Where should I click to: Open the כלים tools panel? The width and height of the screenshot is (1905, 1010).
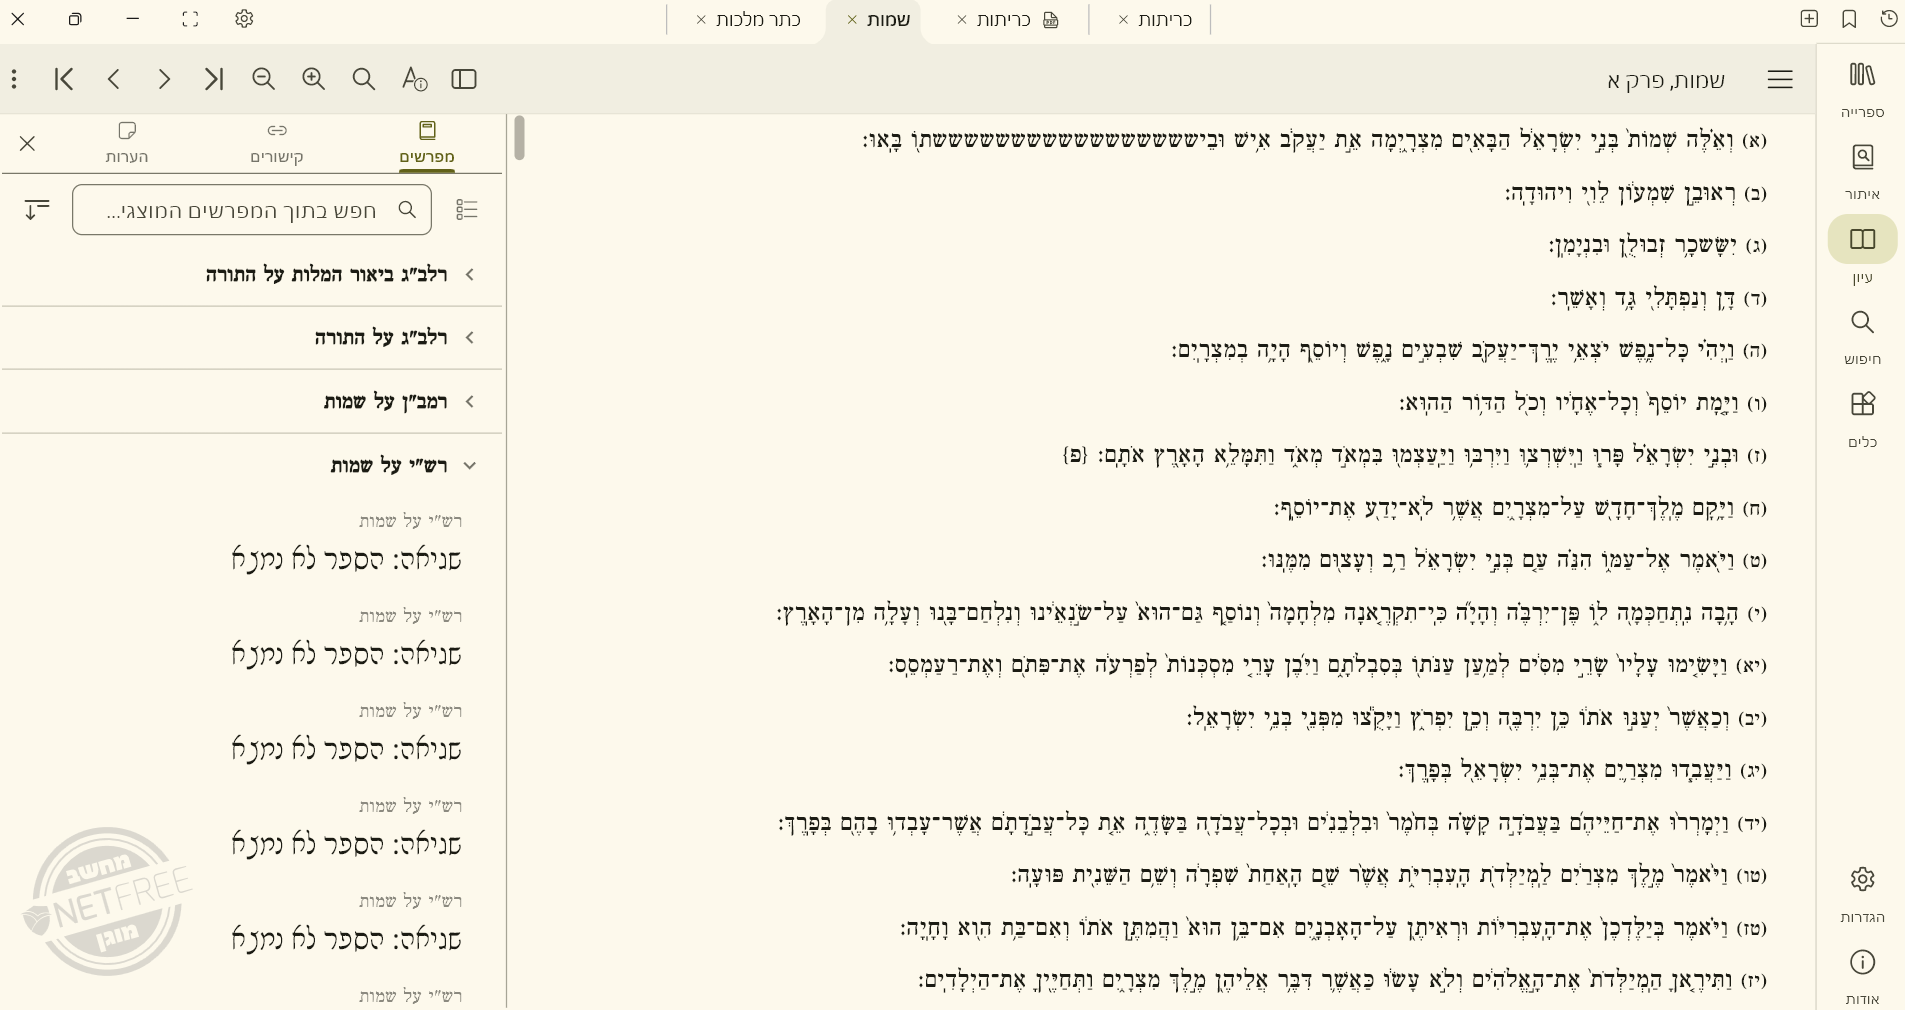pos(1860,418)
